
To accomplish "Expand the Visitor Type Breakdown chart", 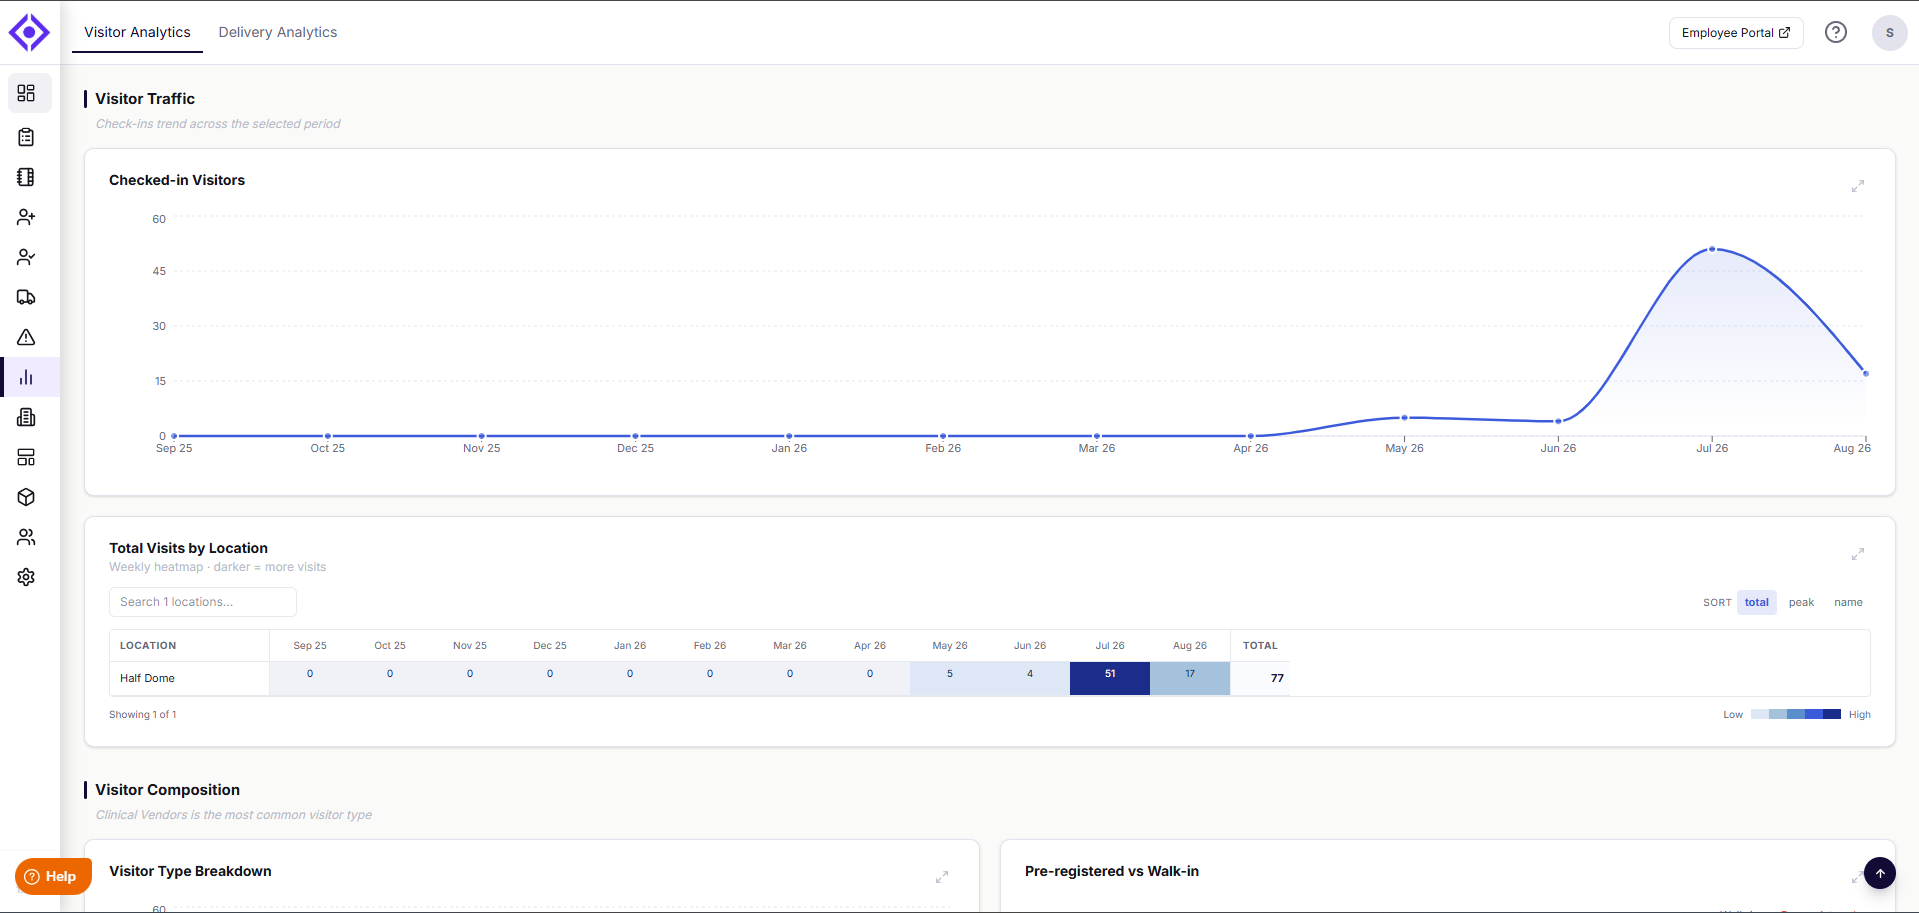I will (942, 877).
